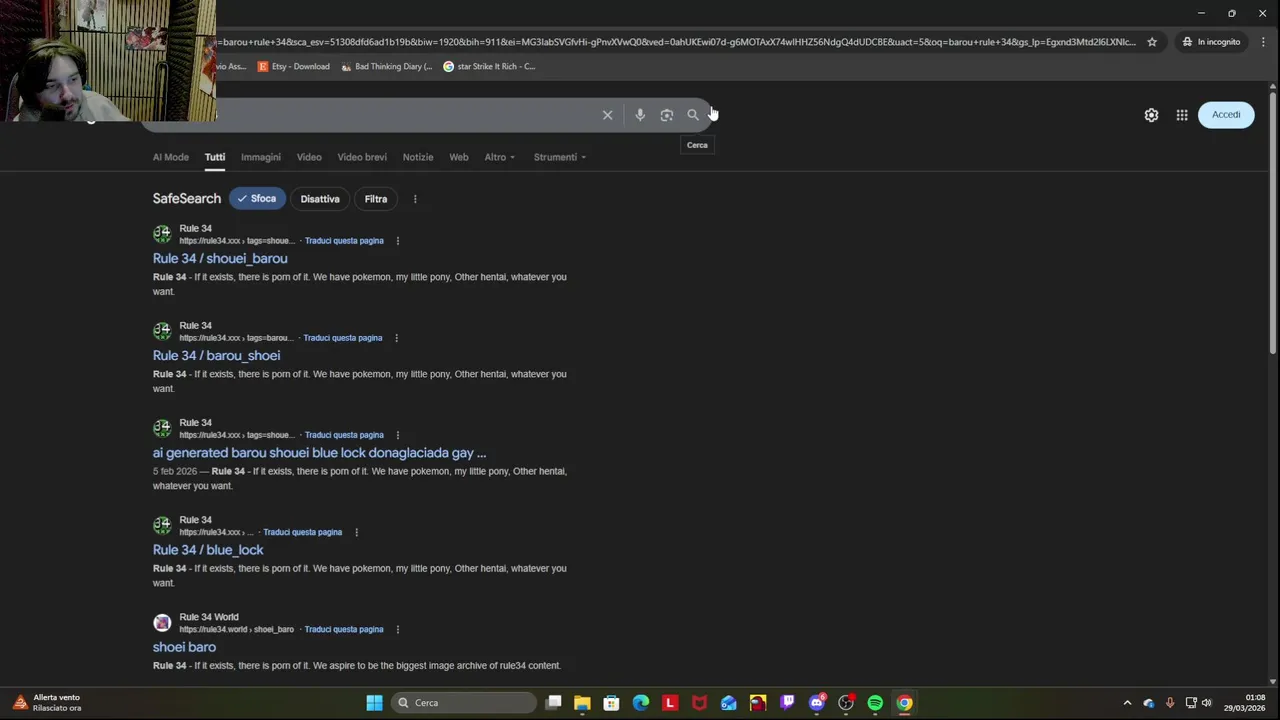Image resolution: width=1280 pixels, height=720 pixels.
Task: Click Traduci questa pagina for blue_lock result
Action: coord(302,532)
